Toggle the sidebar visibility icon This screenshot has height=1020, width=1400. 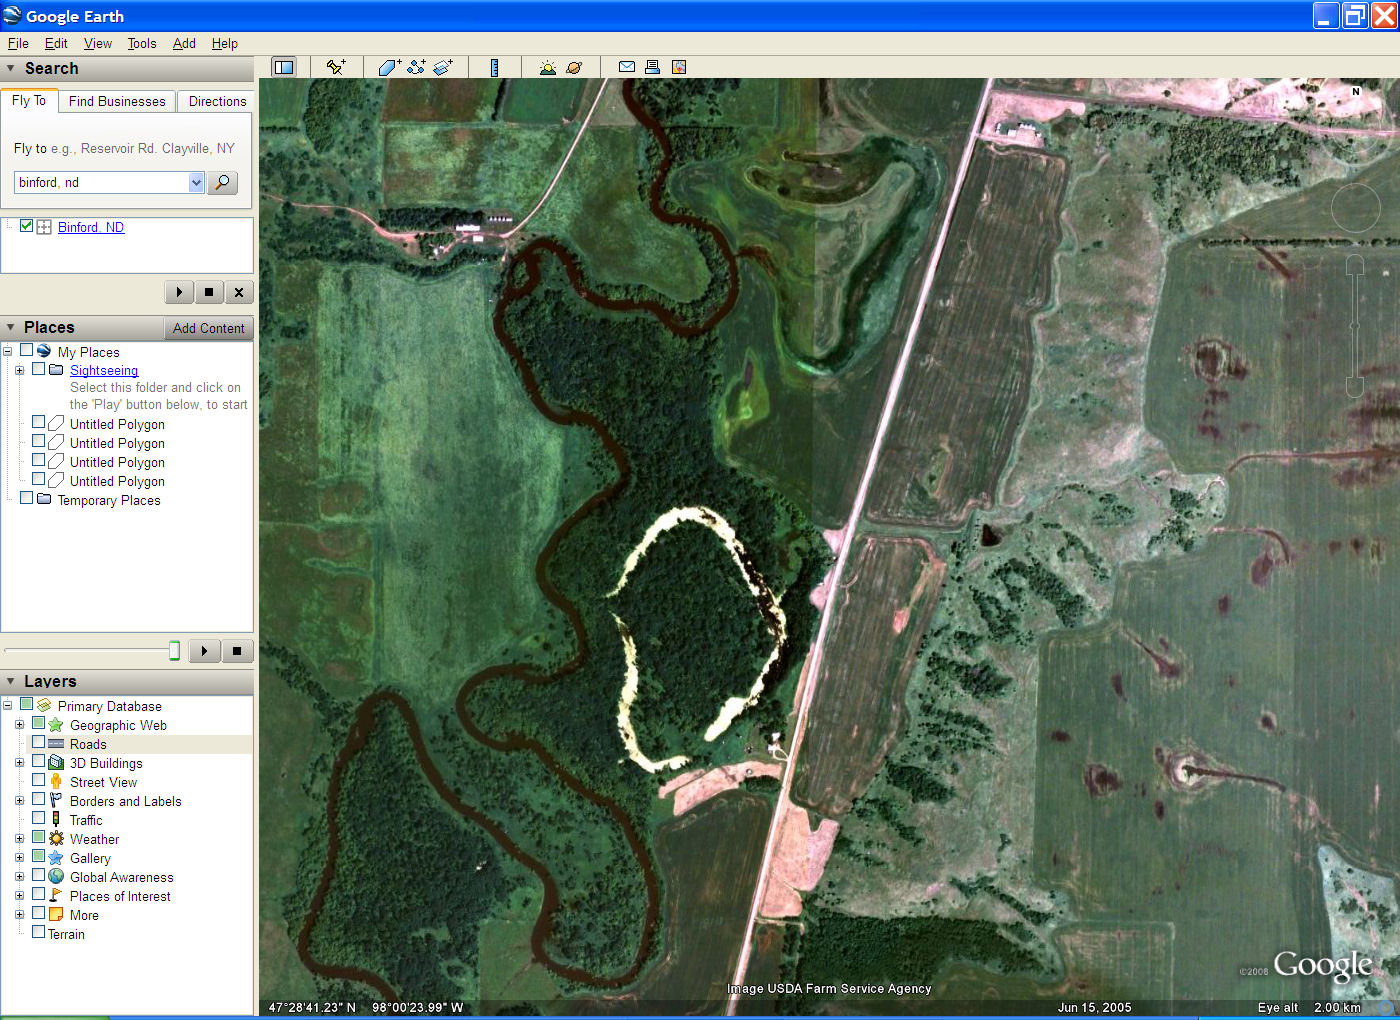pos(284,67)
